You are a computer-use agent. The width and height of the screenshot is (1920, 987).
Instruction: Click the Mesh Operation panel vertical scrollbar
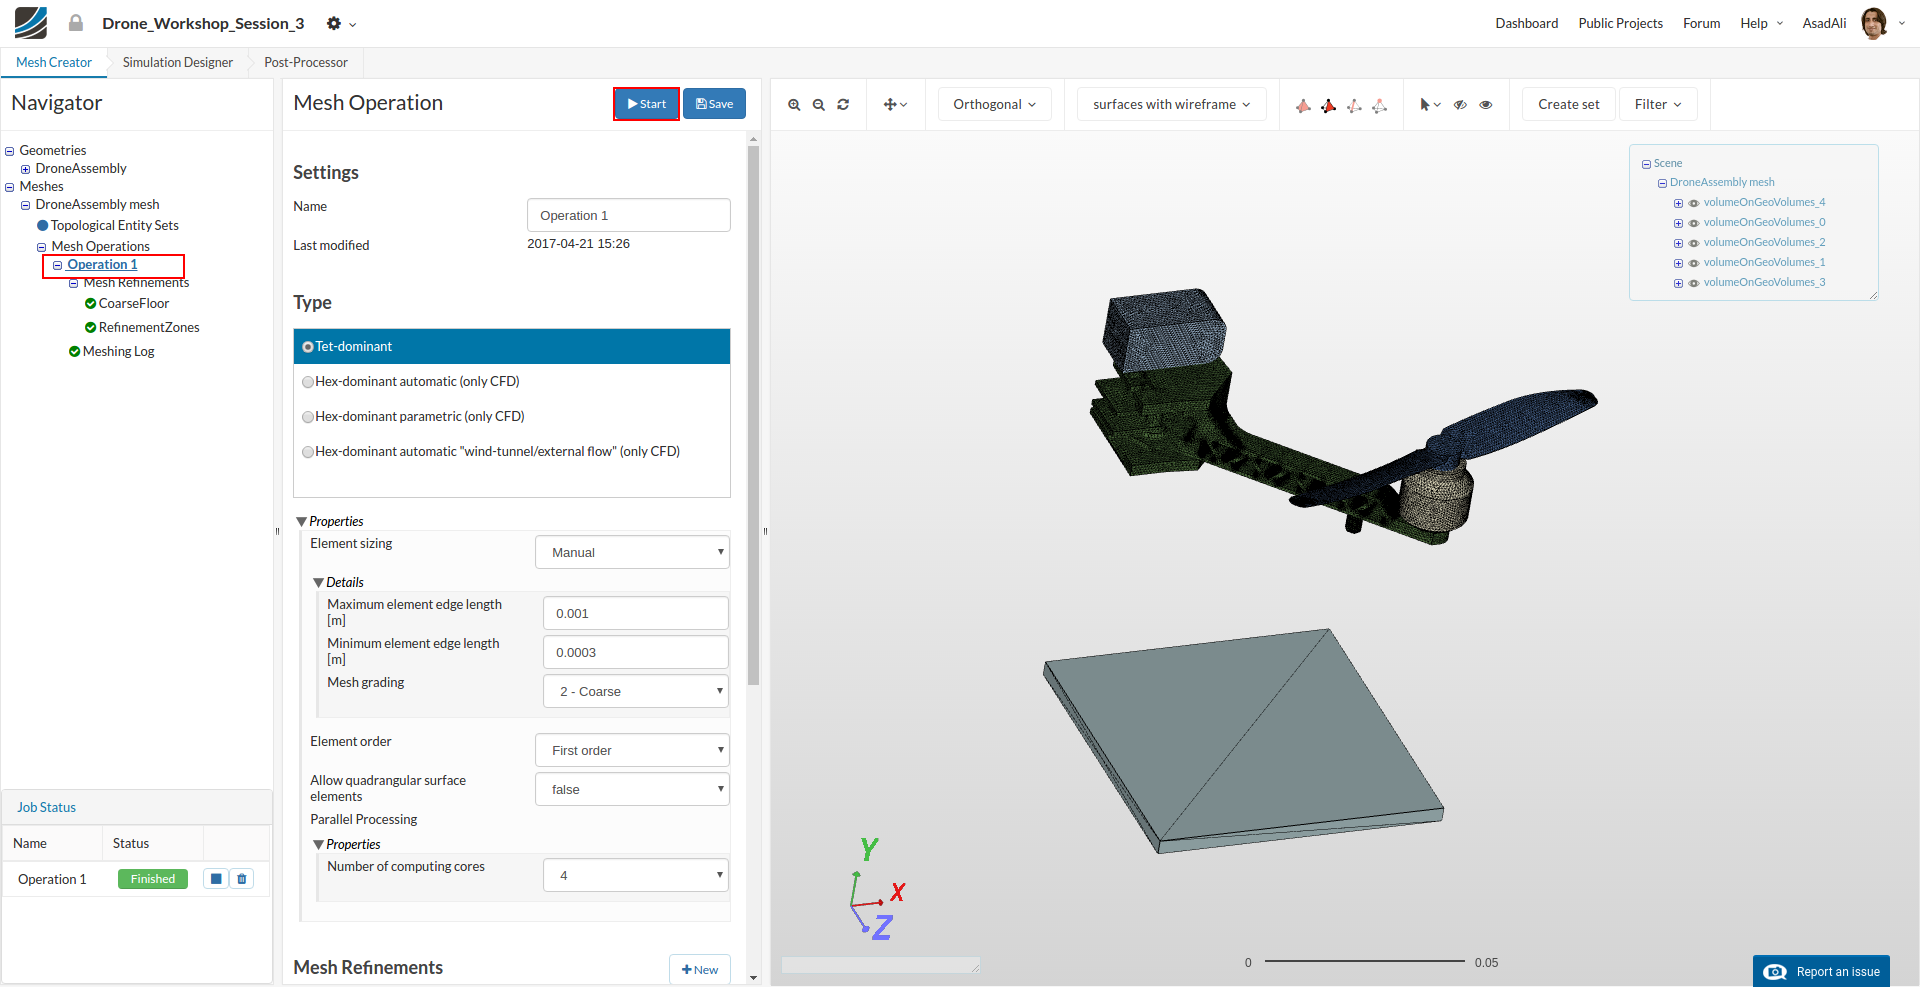click(753, 415)
